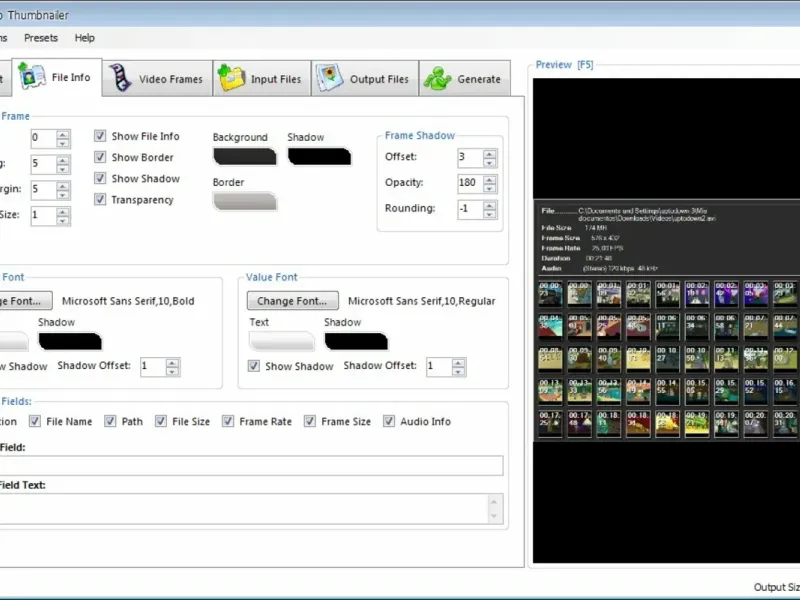The width and height of the screenshot is (800, 600).
Task: Click the Preview [FS] label
Action: point(564,65)
